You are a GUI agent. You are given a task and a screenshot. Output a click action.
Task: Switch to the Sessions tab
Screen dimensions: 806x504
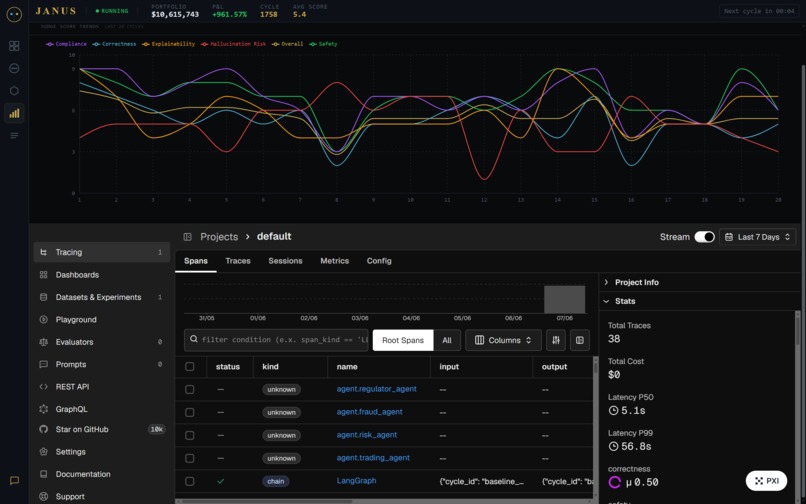tap(285, 261)
